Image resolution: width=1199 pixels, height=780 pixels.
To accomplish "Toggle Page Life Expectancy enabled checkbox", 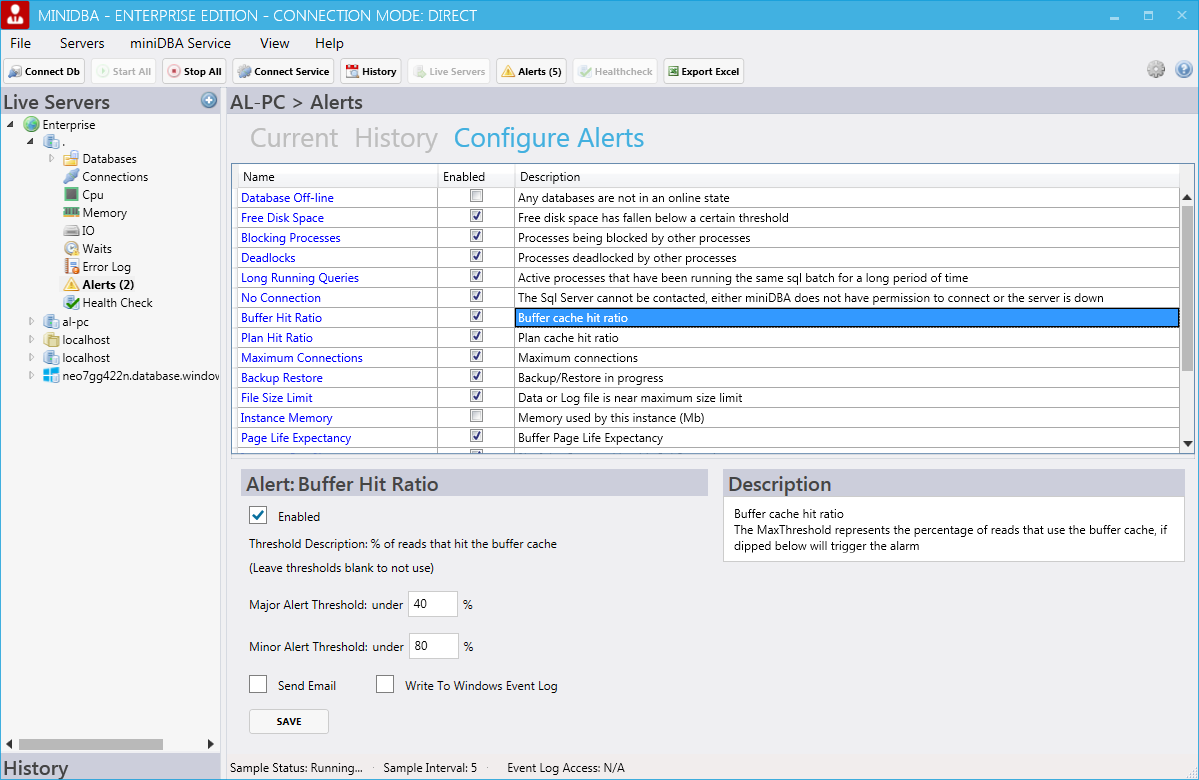I will (x=476, y=437).
